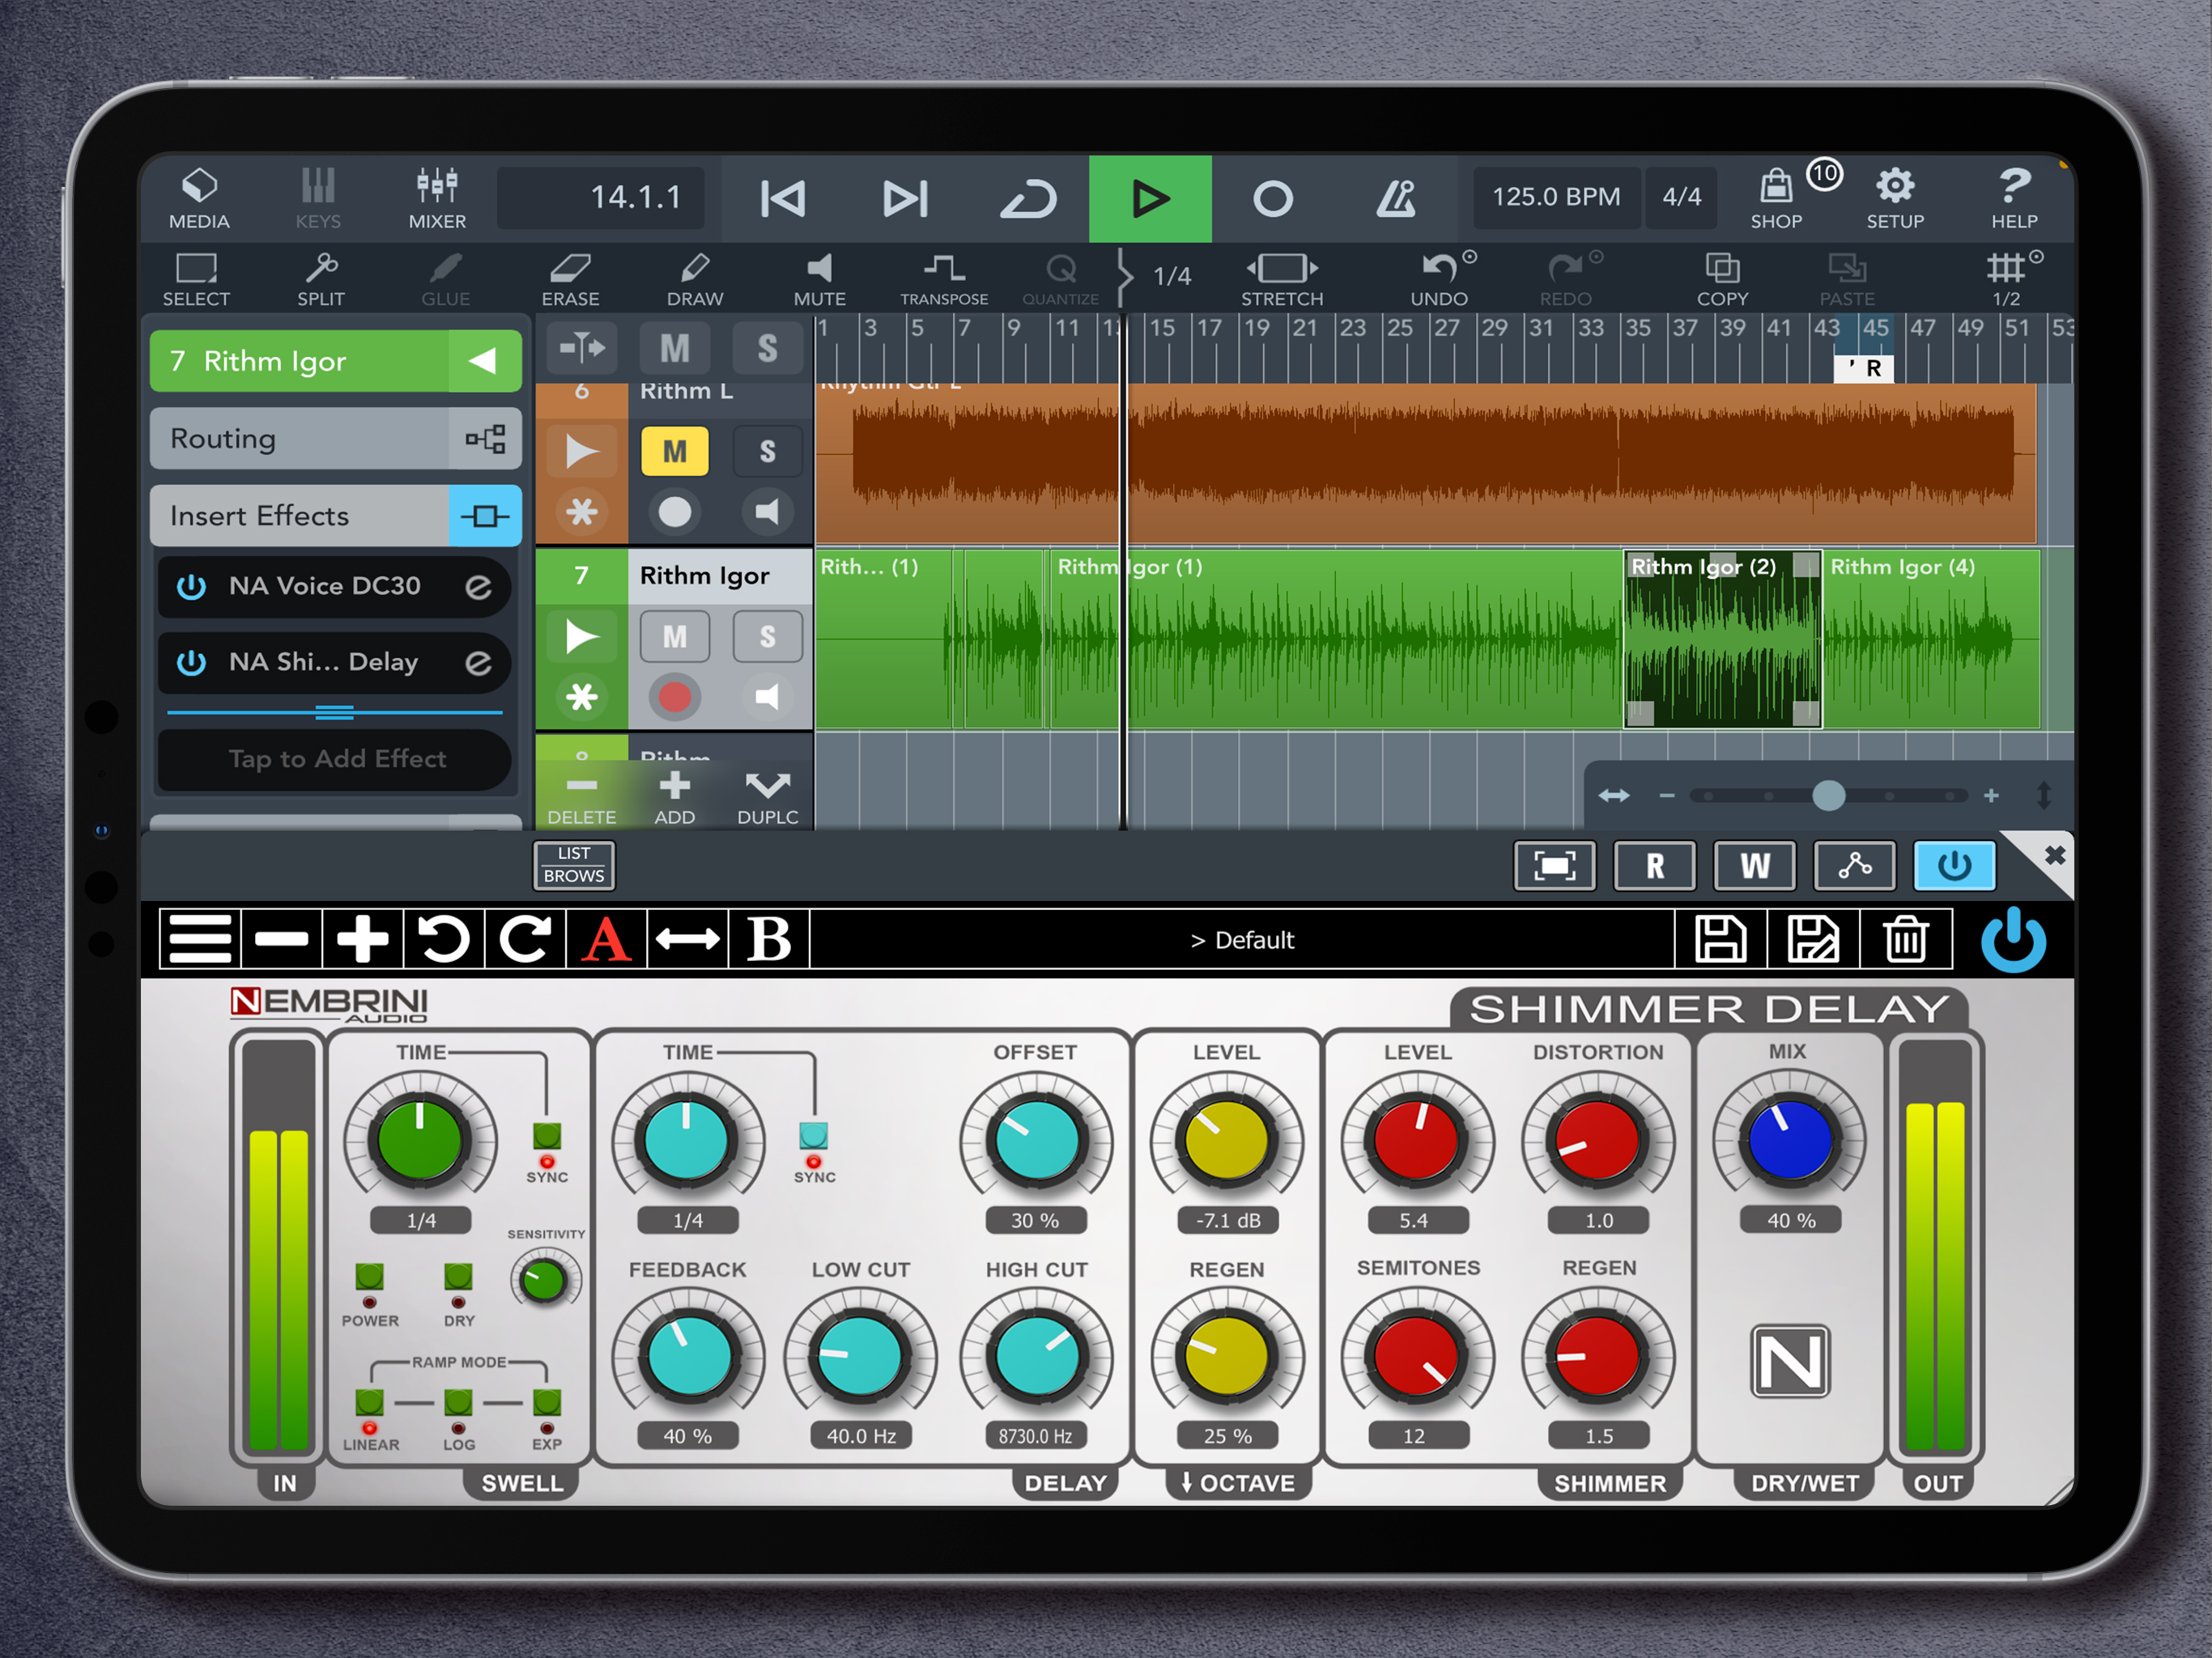Viewport: 2212px width, 1658px height.
Task: Tap to Add Effect slot
Action: click(x=336, y=760)
